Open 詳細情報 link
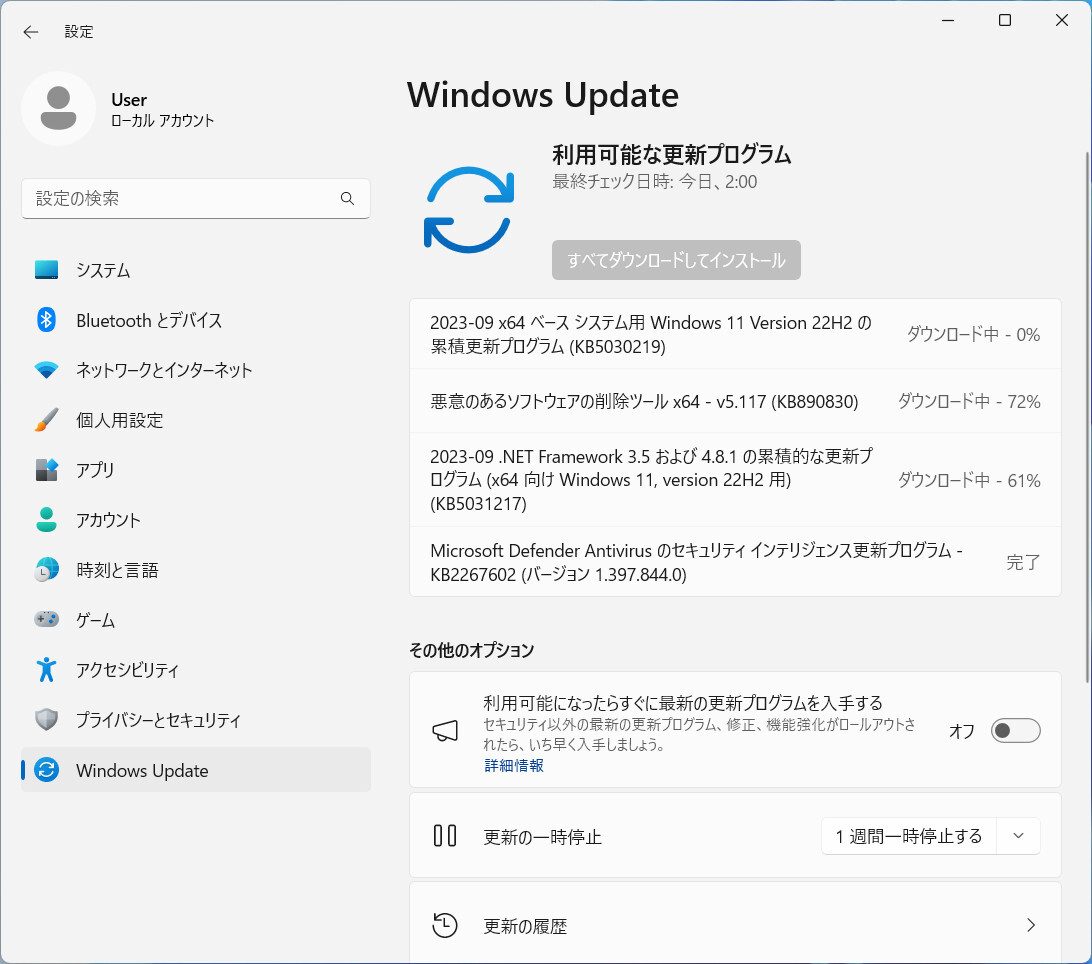 point(514,765)
